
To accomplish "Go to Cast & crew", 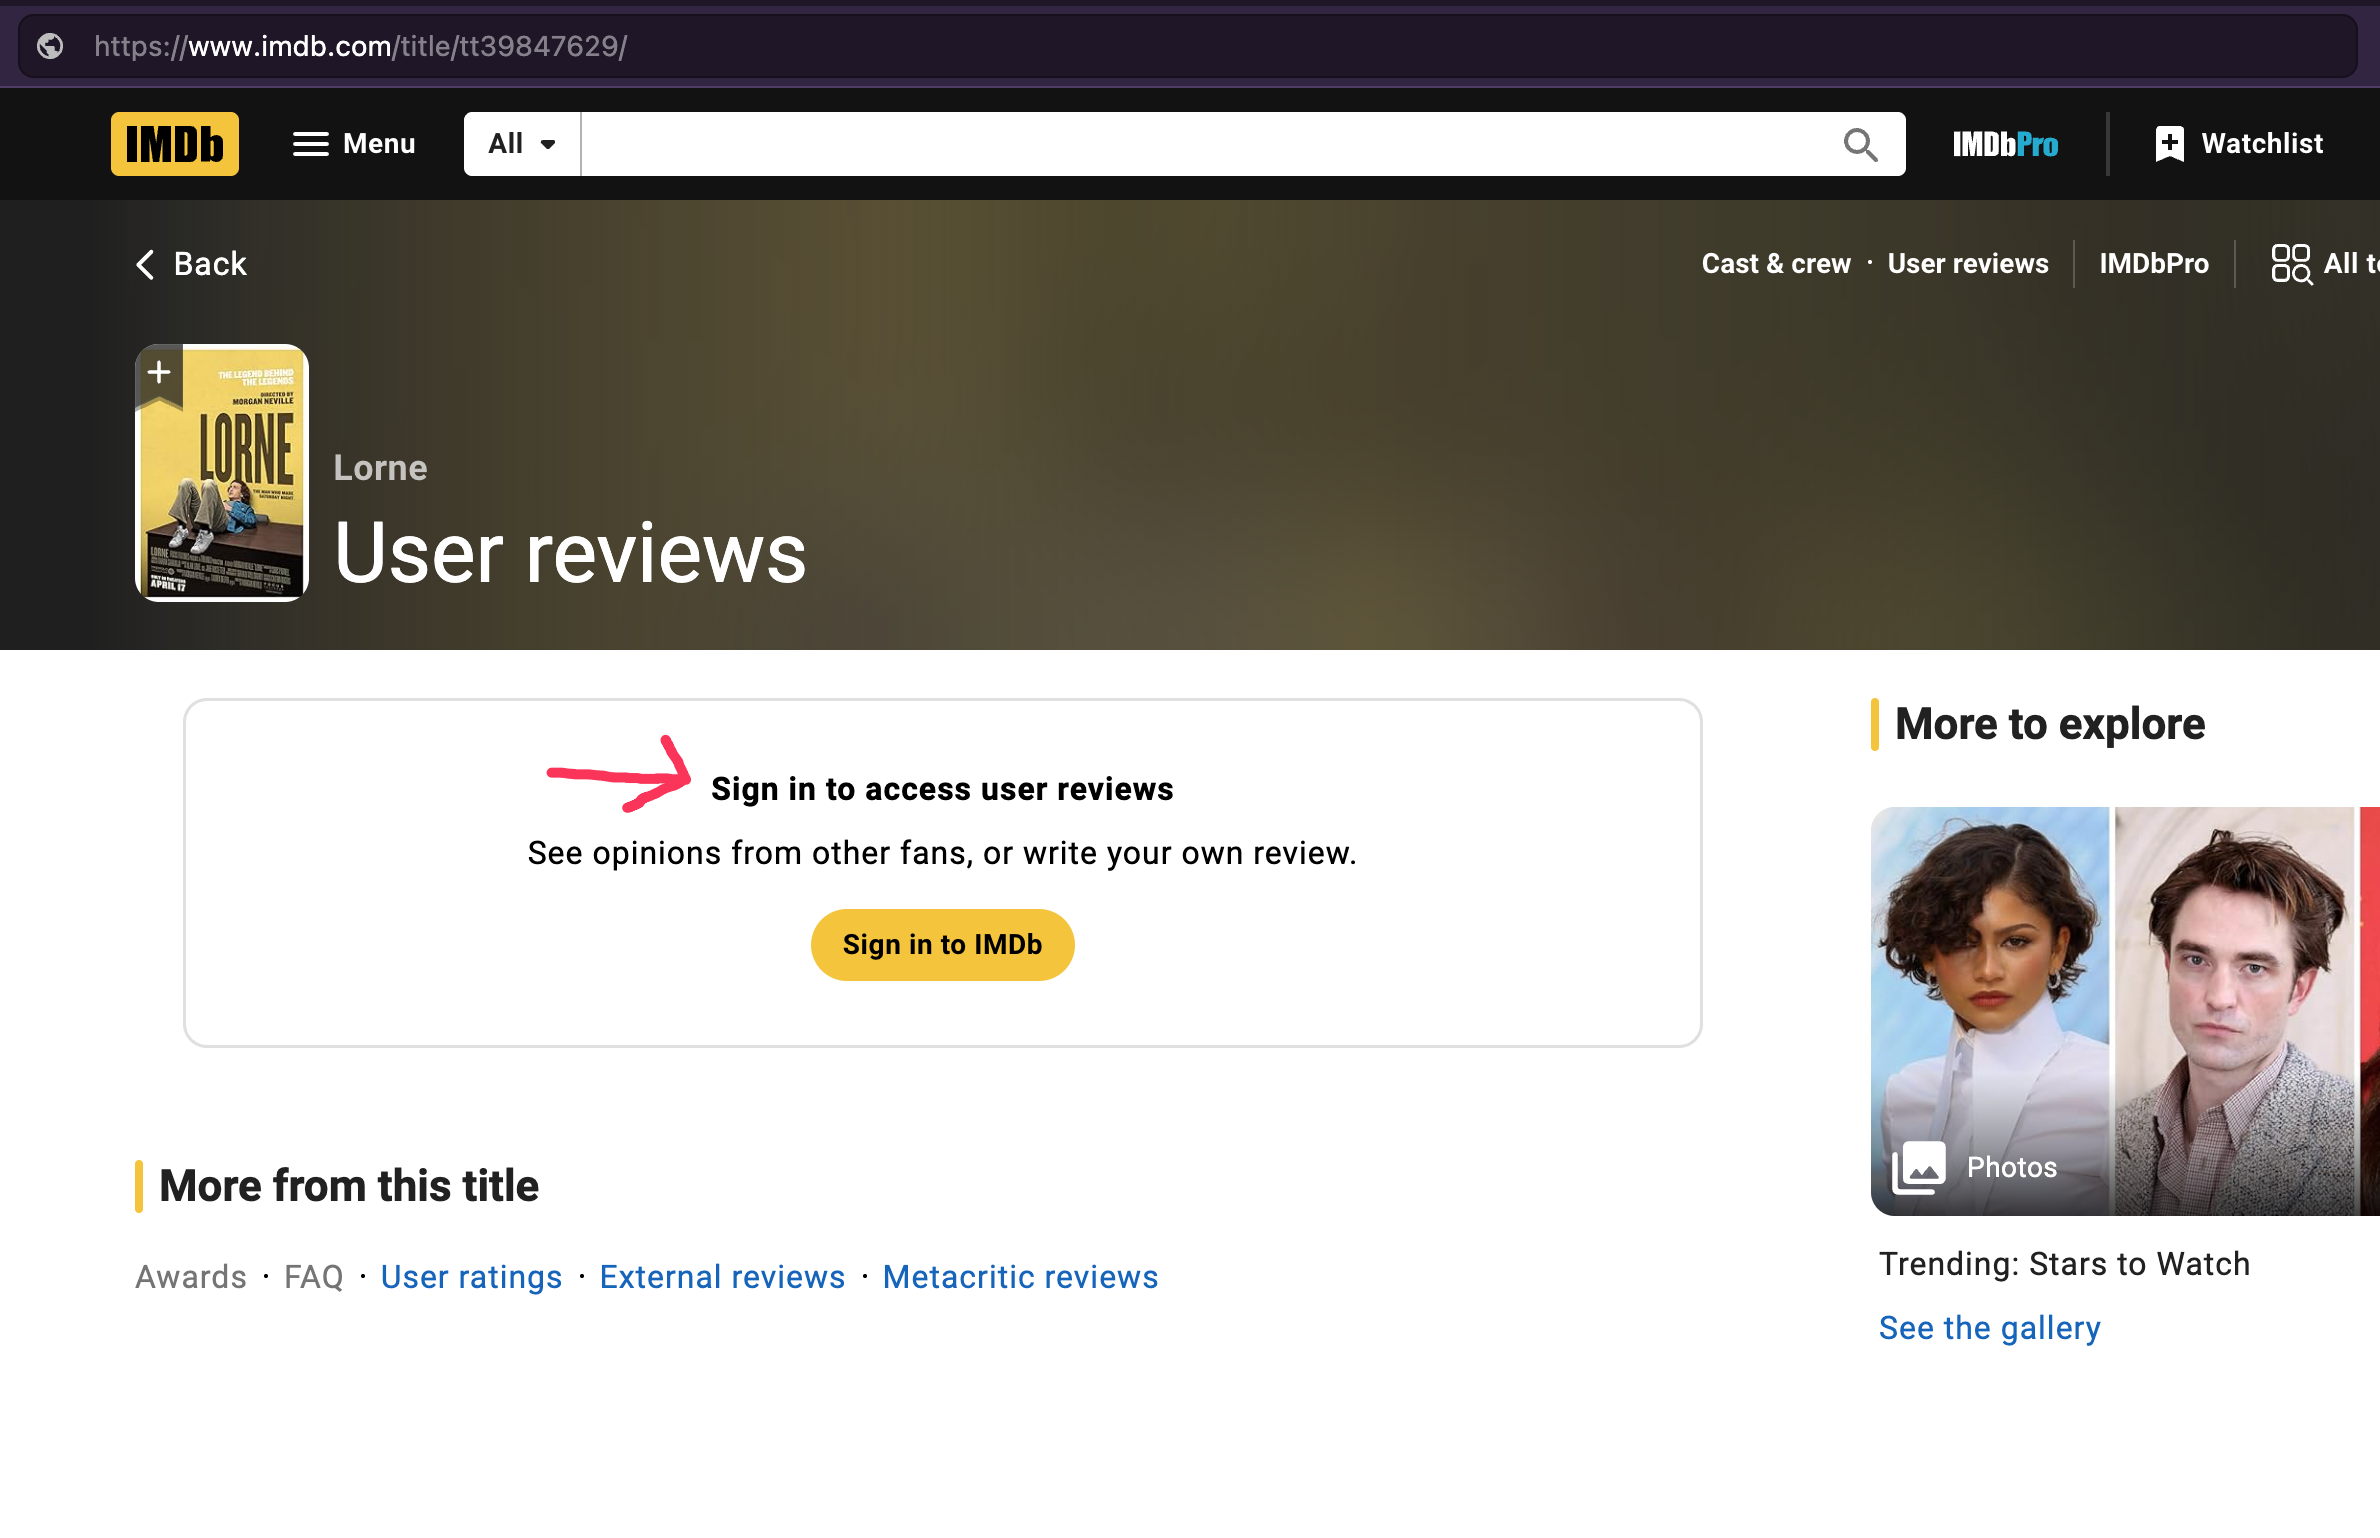I will click(x=1775, y=264).
